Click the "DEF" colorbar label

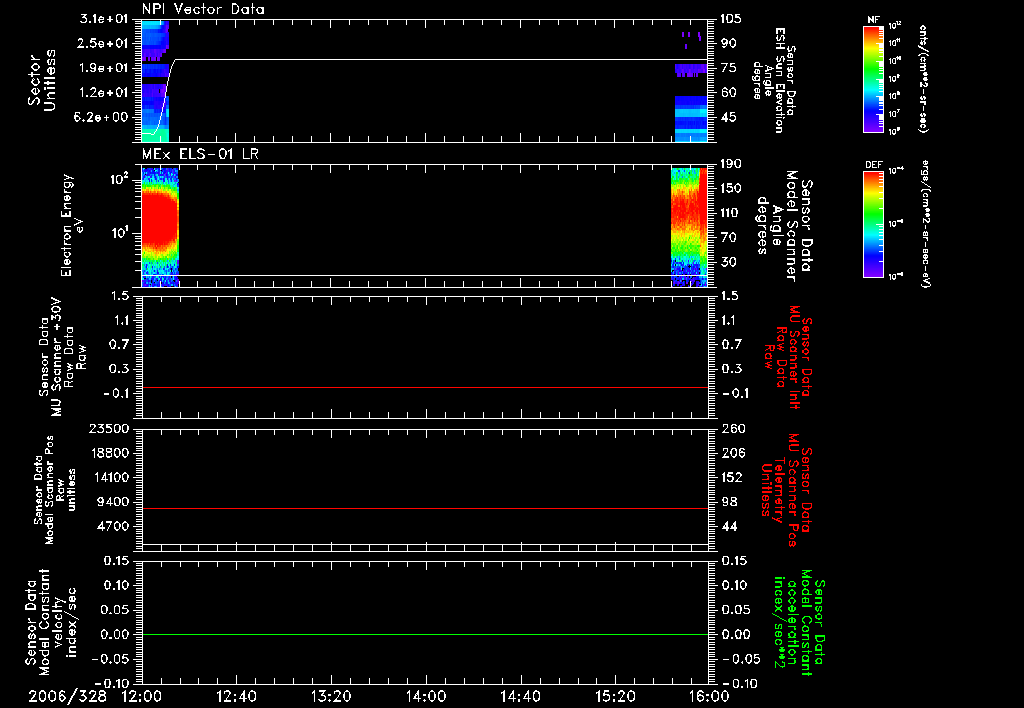(874, 165)
